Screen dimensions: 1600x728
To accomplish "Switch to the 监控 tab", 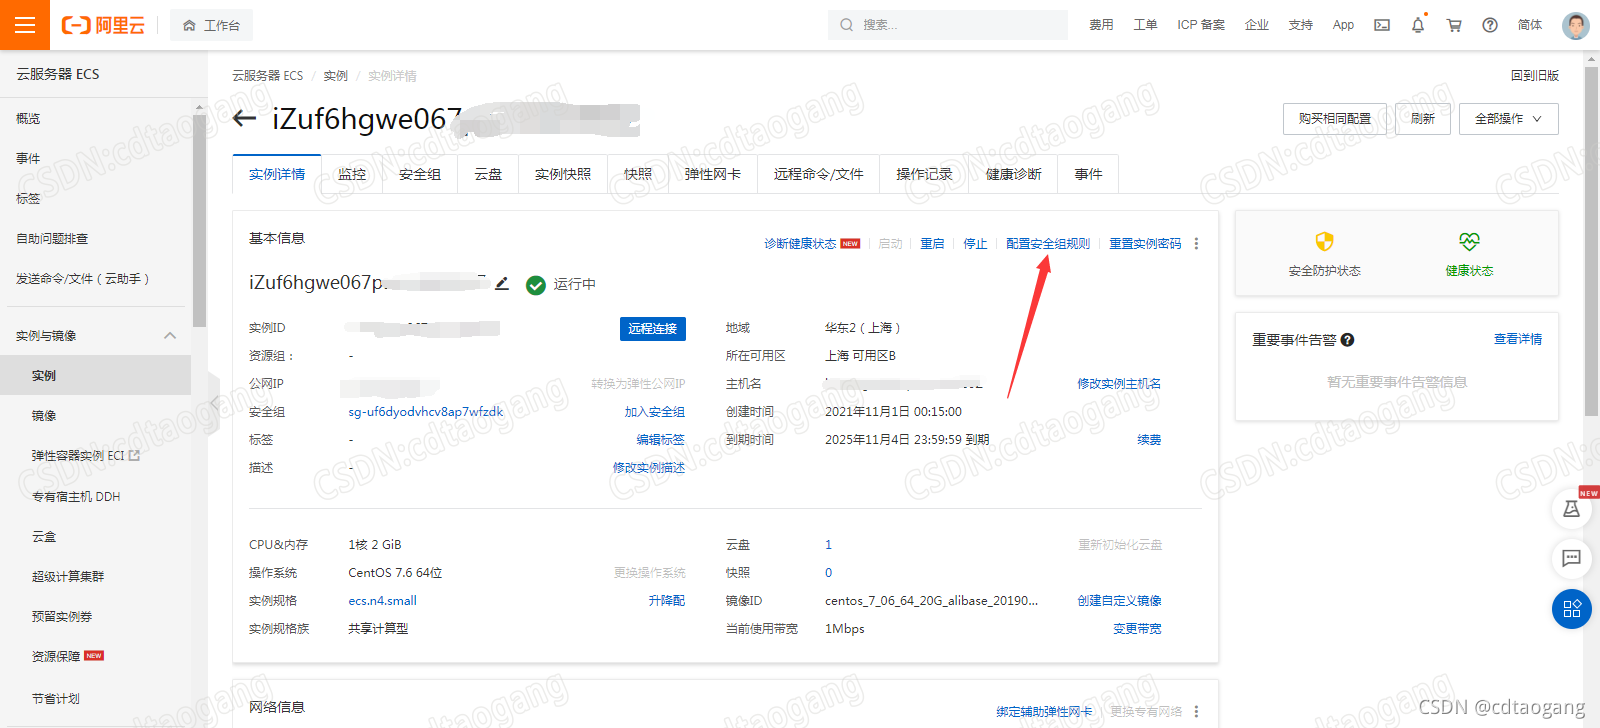I will (352, 174).
